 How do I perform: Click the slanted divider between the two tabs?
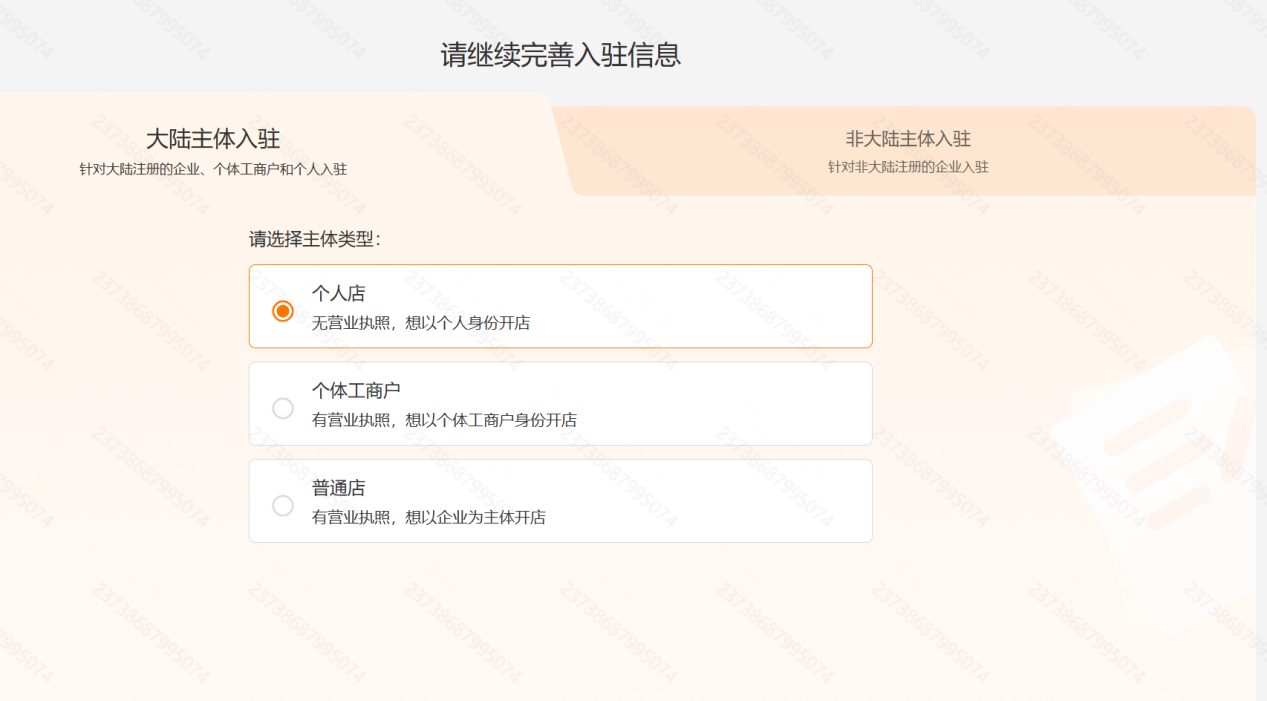tap(561, 145)
